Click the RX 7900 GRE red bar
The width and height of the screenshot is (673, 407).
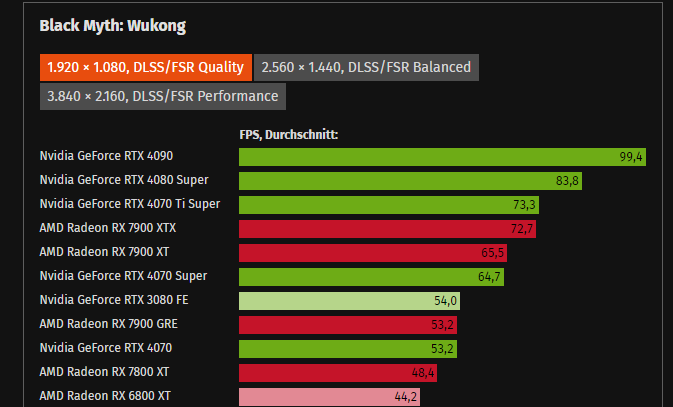pyautogui.click(x=348, y=325)
